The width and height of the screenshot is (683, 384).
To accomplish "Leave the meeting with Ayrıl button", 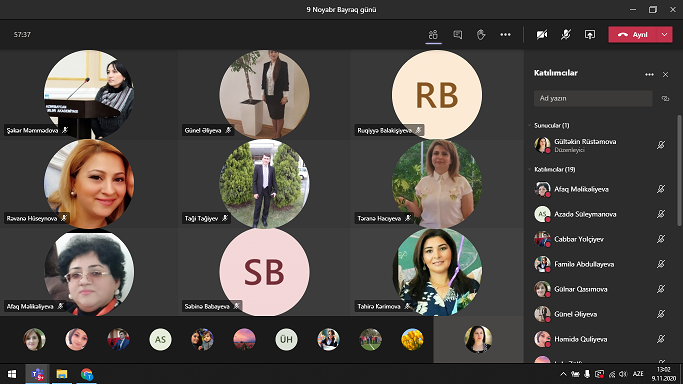I will coord(632,34).
